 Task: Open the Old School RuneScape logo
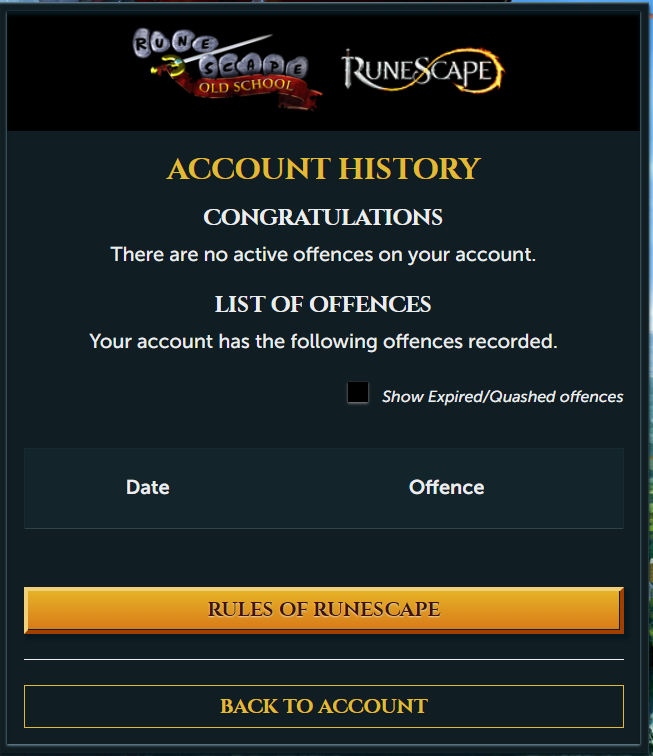pyautogui.click(x=227, y=69)
